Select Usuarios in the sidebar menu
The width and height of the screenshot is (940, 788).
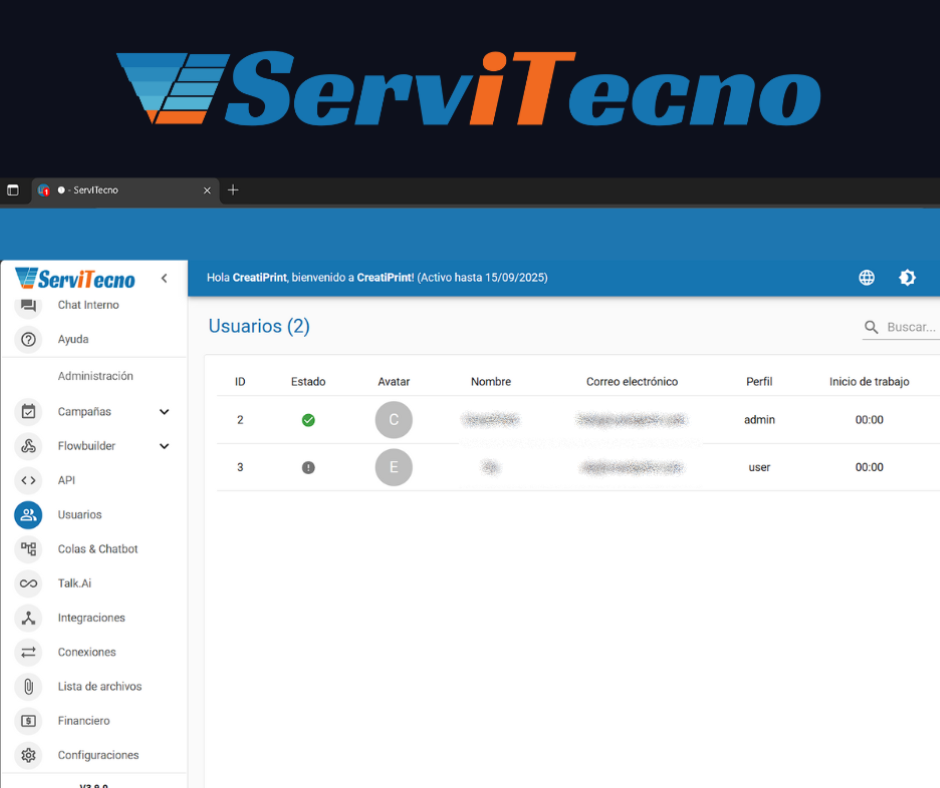(x=80, y=515)
